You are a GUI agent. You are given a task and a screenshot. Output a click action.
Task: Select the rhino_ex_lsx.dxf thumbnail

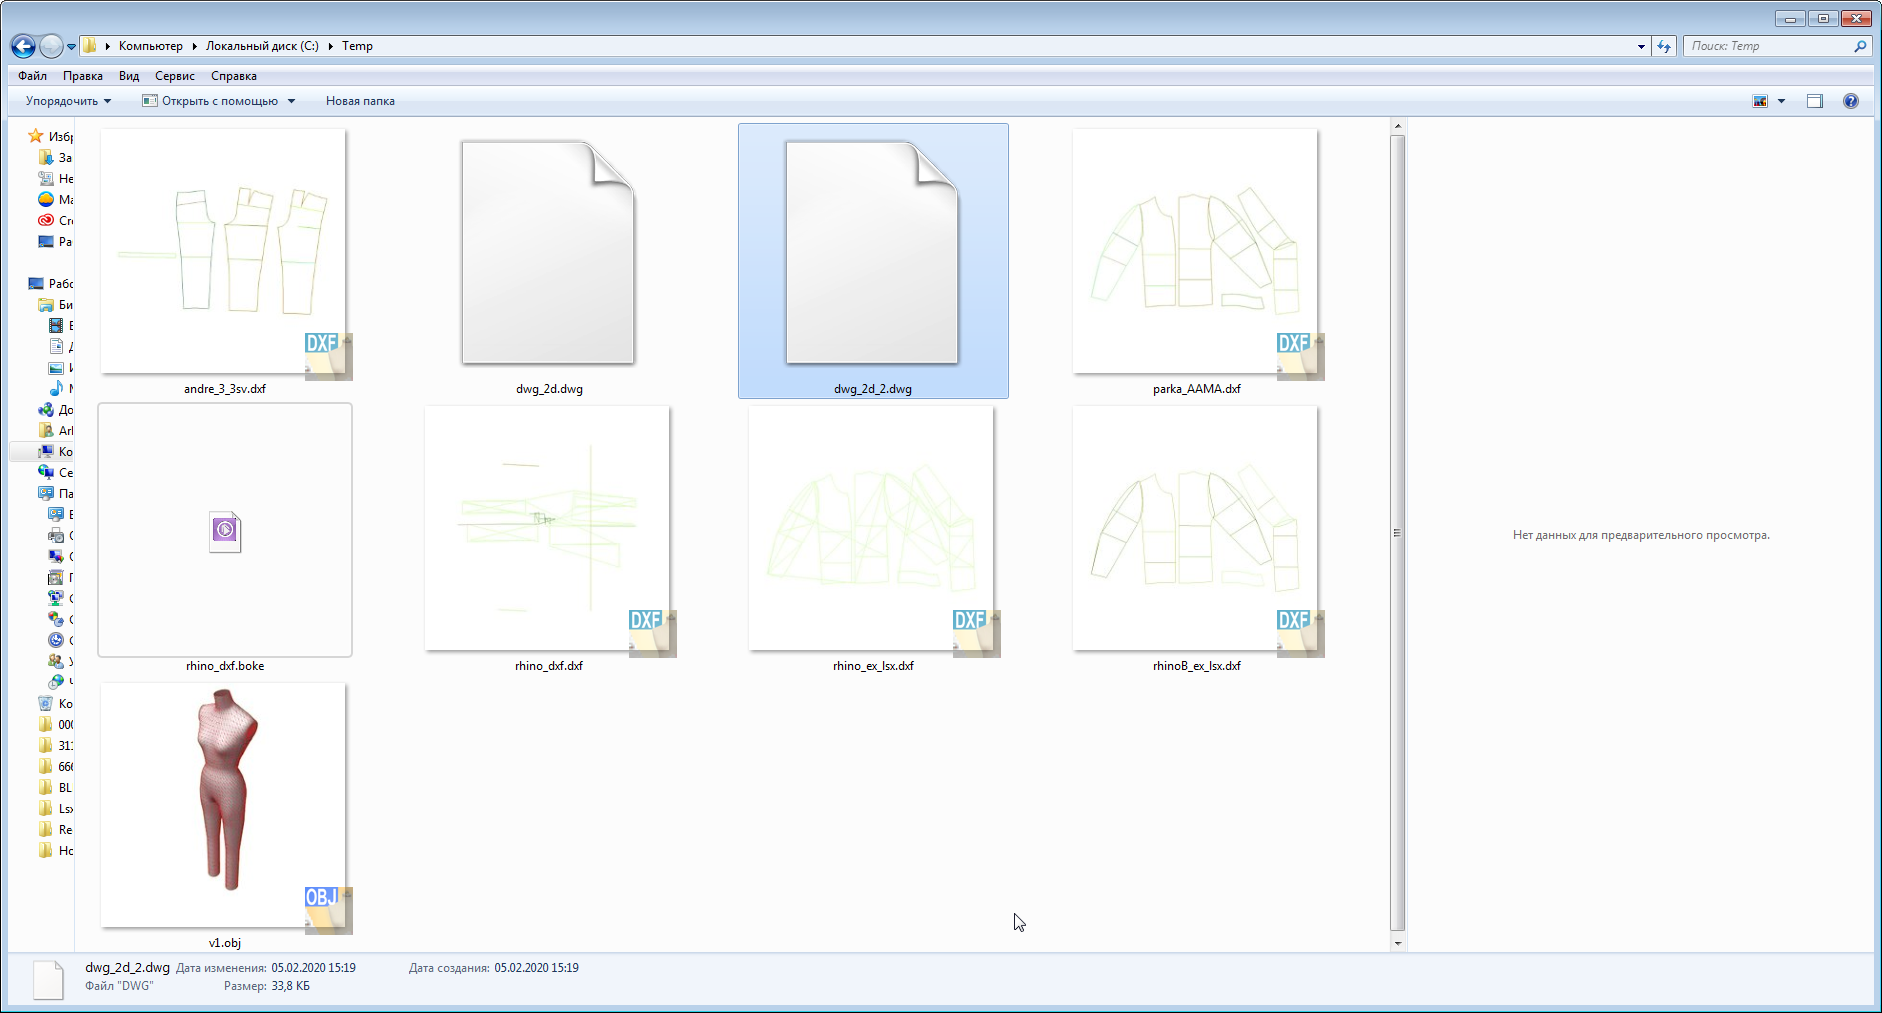point(872,529)
